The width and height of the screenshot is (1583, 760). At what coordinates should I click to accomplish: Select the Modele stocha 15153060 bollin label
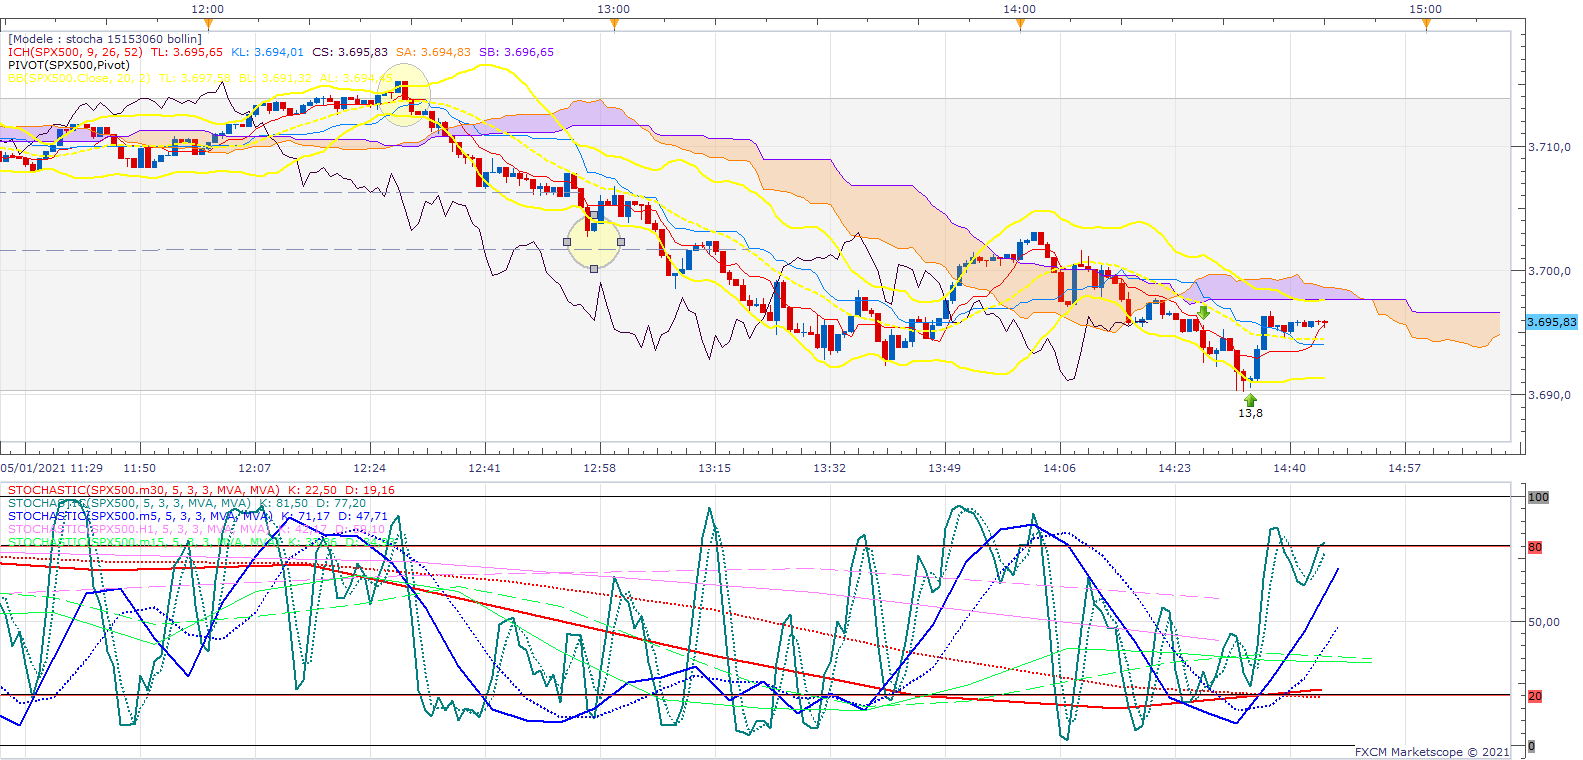coord(105,39)
